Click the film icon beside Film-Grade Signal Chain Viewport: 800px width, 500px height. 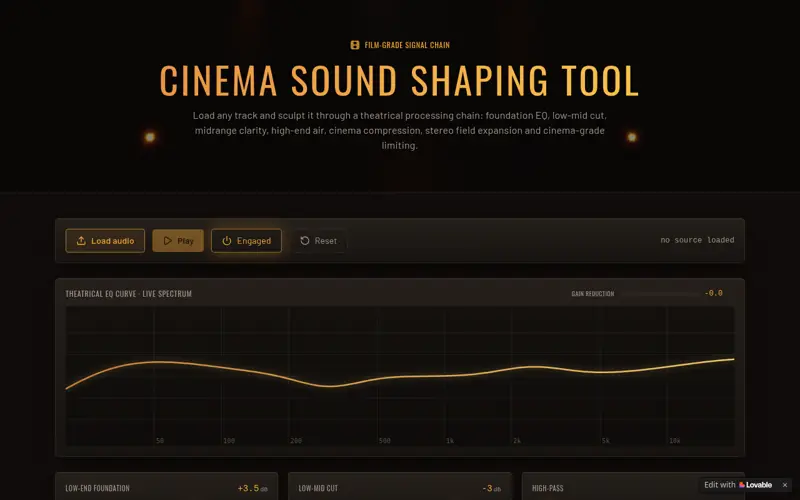(355, 45)
